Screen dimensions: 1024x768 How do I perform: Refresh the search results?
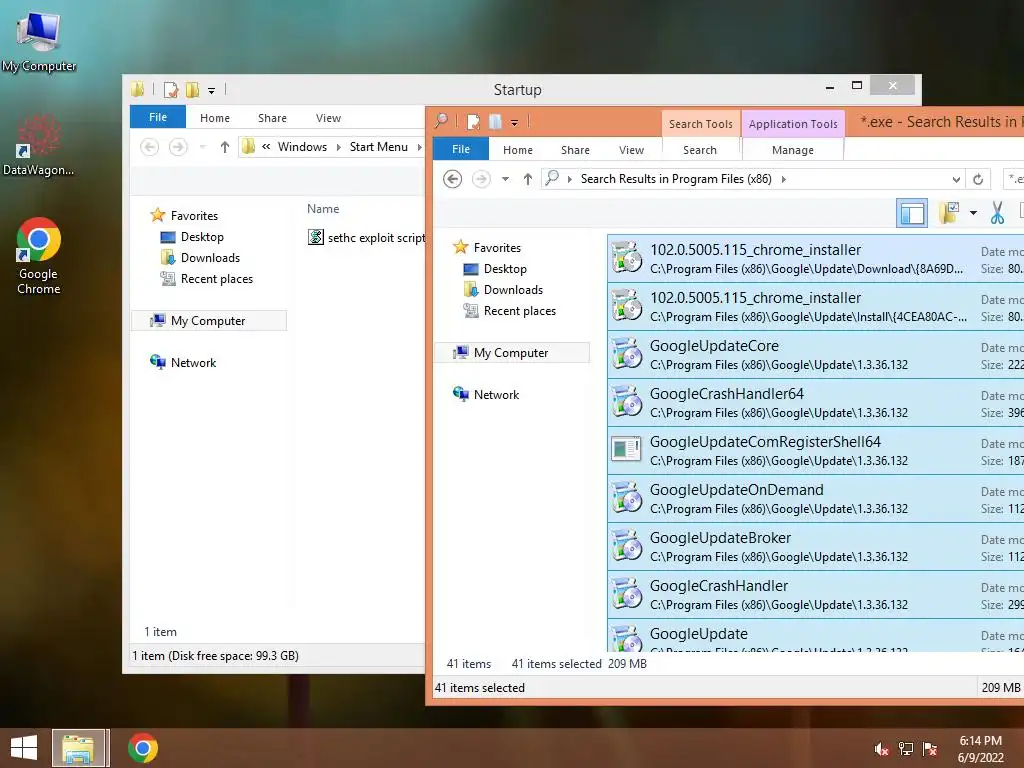click(x=978, y=180)
